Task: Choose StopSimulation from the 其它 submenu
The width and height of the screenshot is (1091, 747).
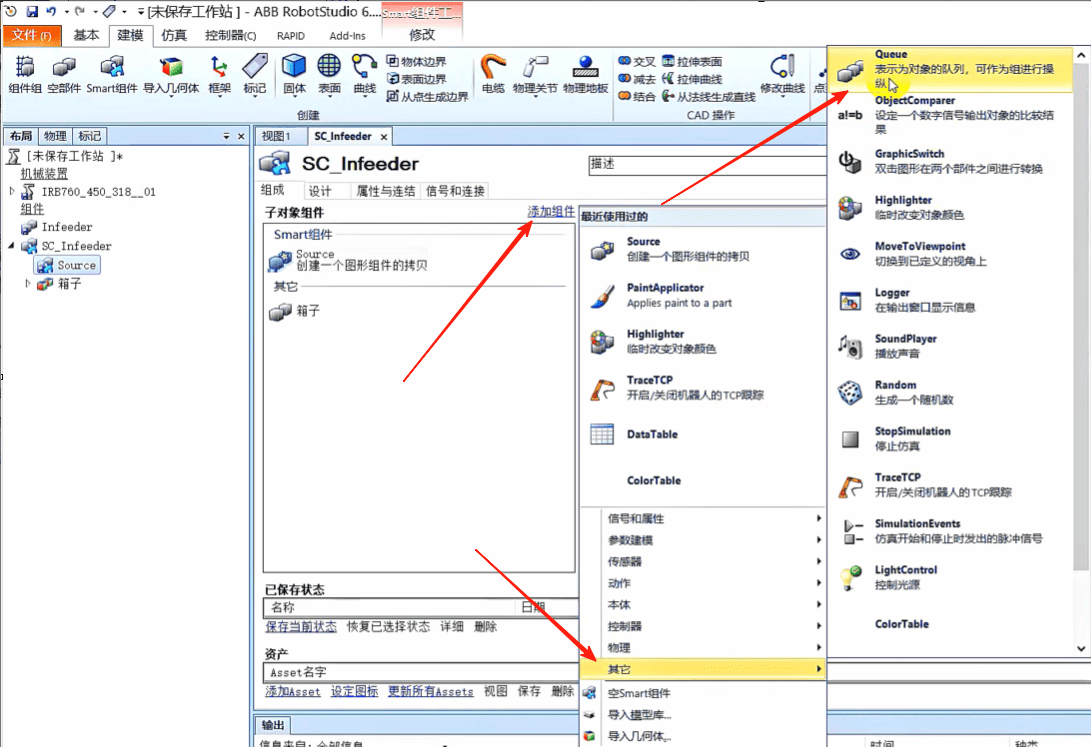Action: pyautogui.click(x=950, y=438)
